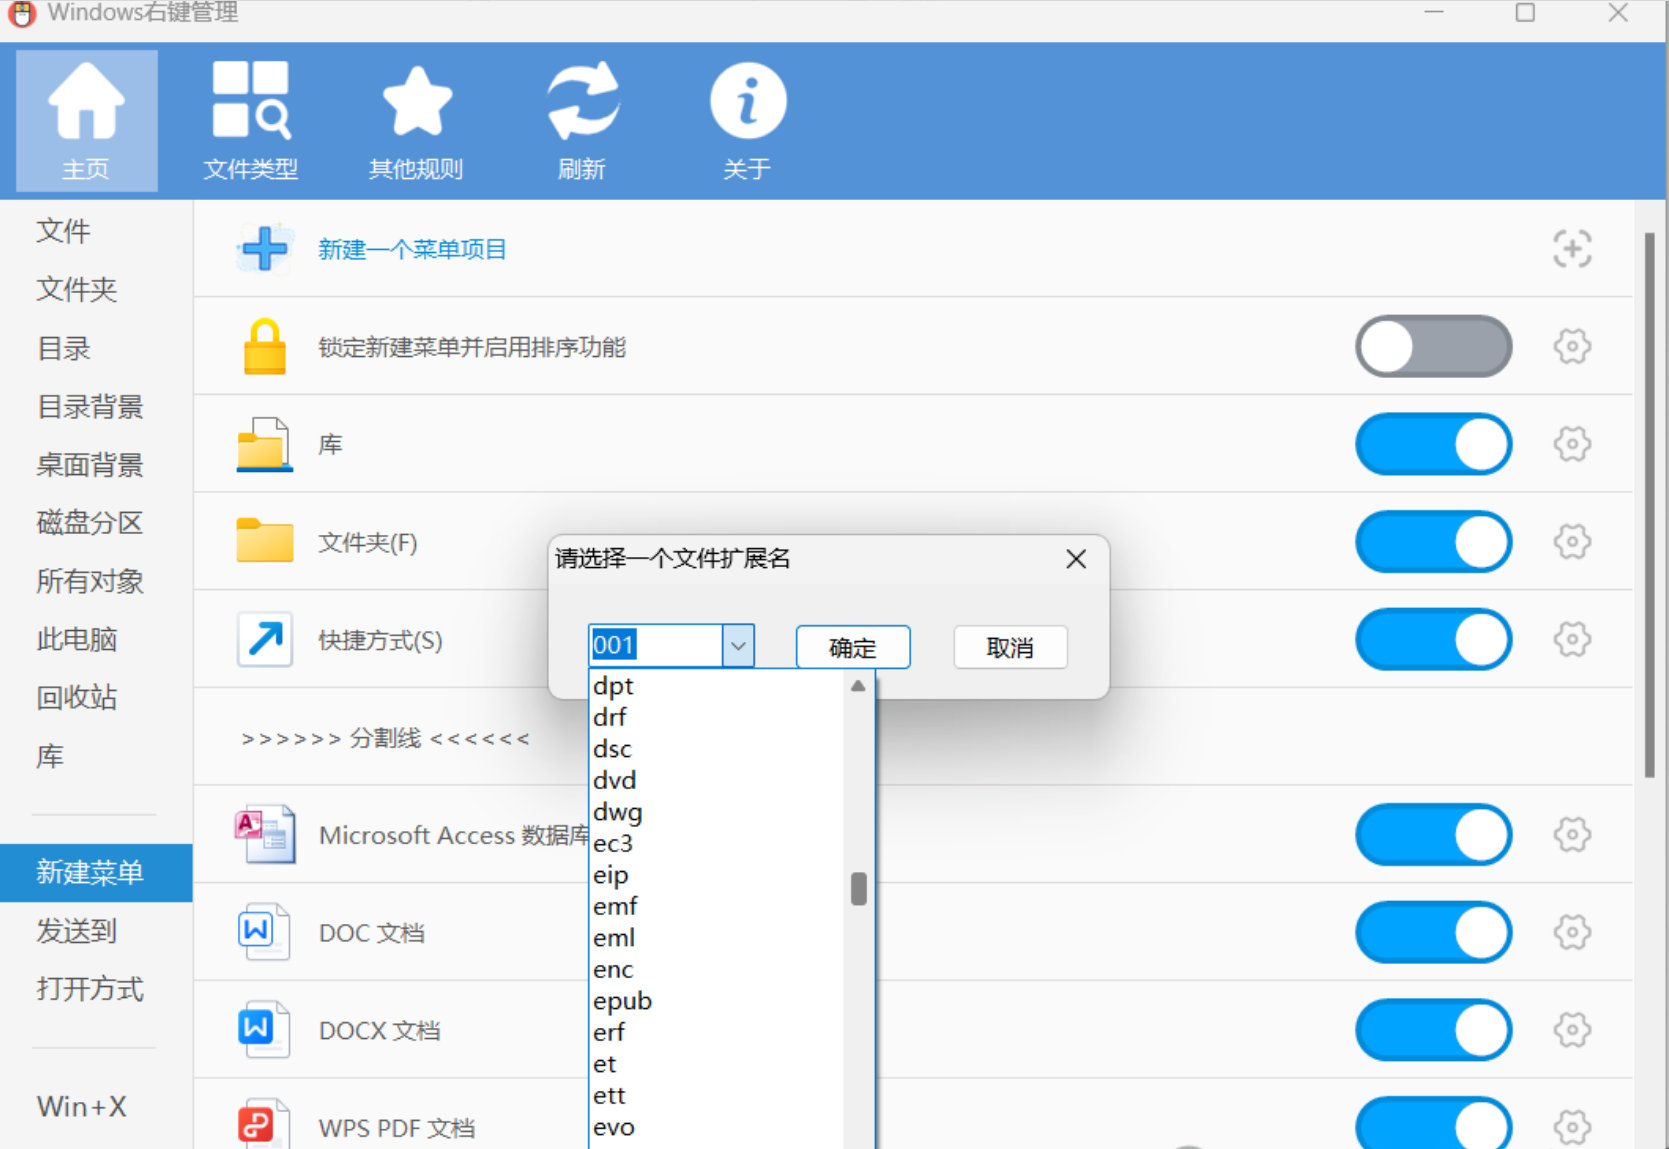This screenshot has width=1669, height=1149.
Task: Open settings gear for DOCX 文档 row
Action: tap(1572, 1028)
